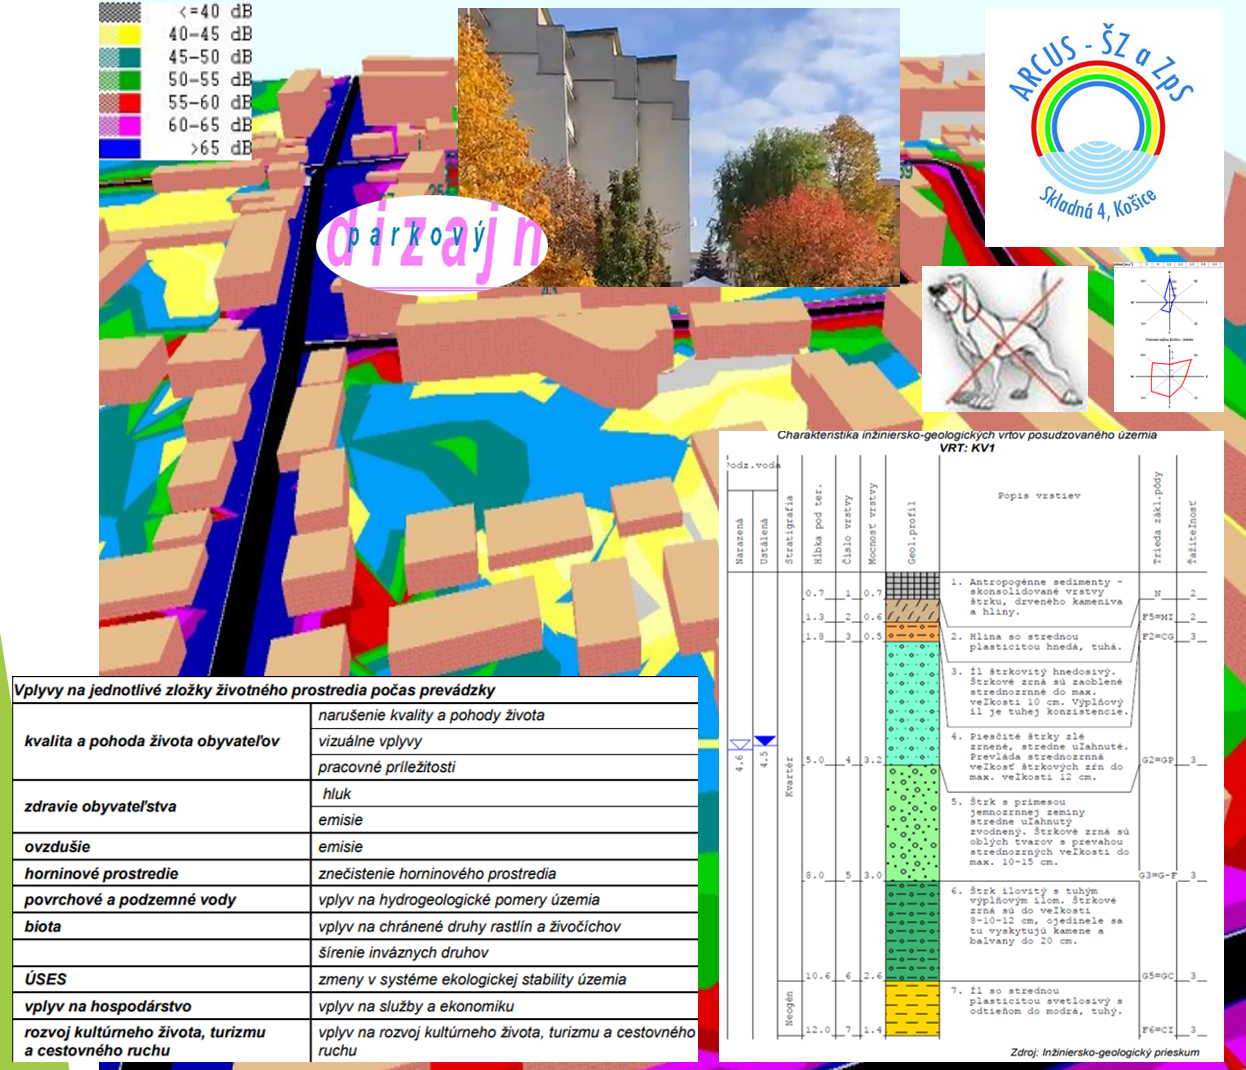This screenshot has height=1070, width=1246.
Task: Click the 'zdravie obyvateľstva' table row header
Action: click(100, 806)
